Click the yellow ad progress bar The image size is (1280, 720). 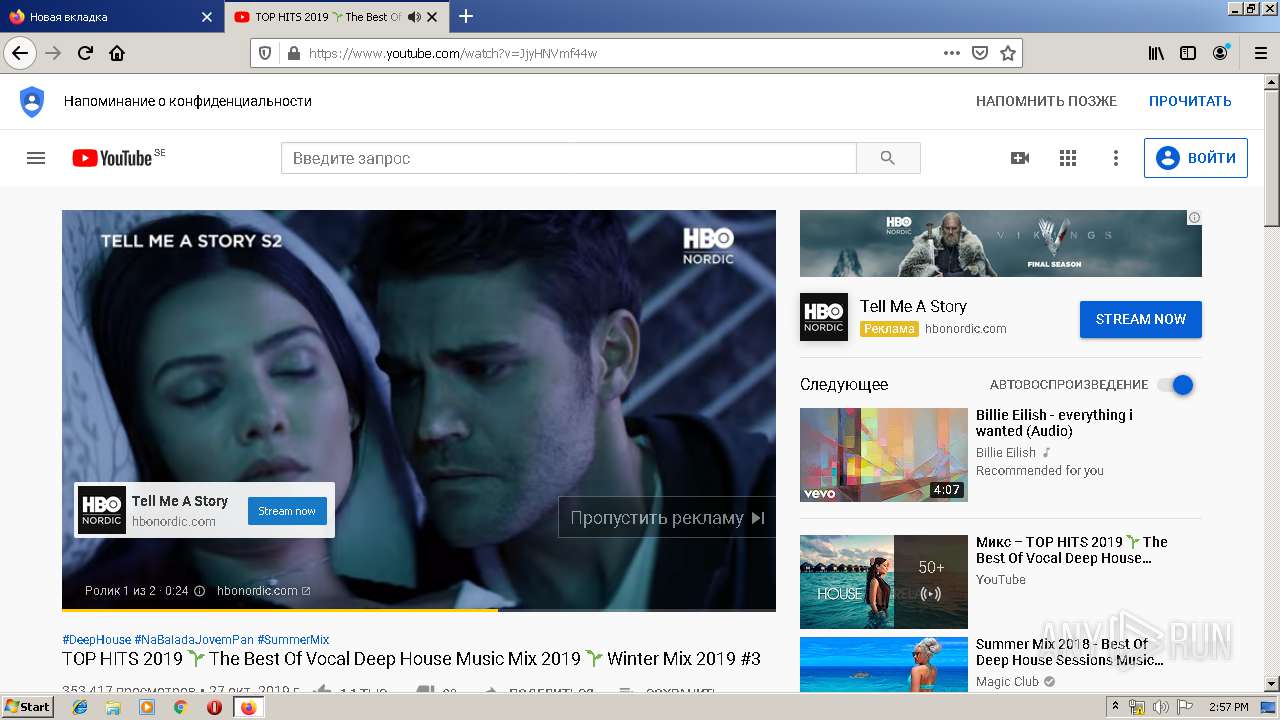[x=280, y=609]
